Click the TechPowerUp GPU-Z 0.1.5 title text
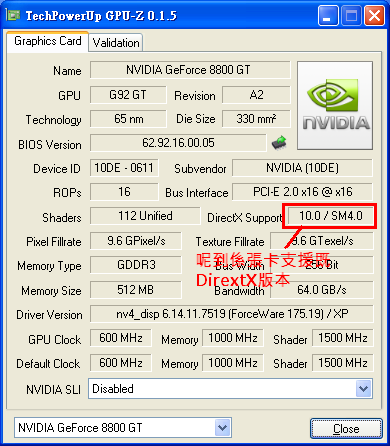The width and height of the screenshot is (390, 446). (101, 15)
